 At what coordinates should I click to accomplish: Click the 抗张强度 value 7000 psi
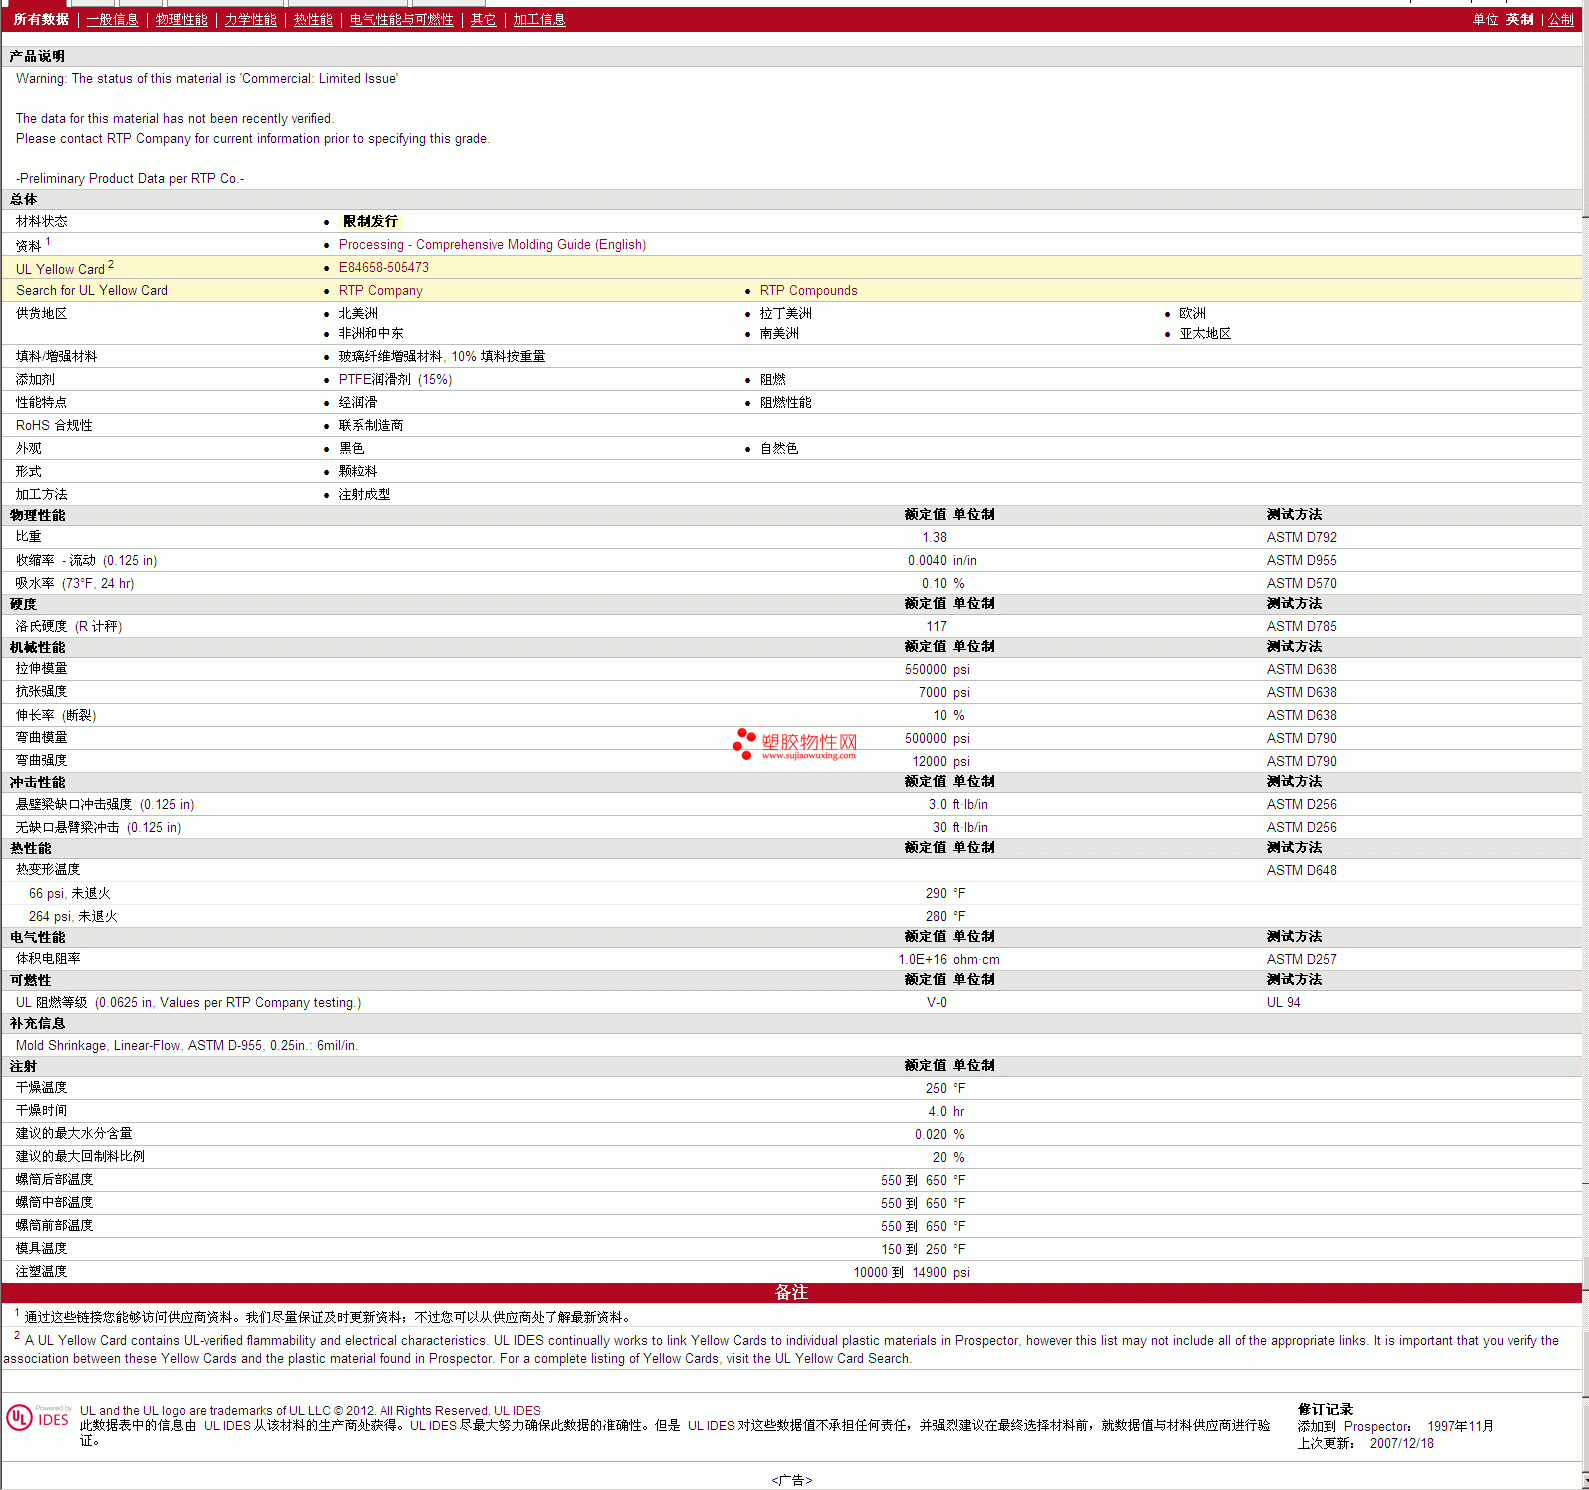tap(944, 693)
